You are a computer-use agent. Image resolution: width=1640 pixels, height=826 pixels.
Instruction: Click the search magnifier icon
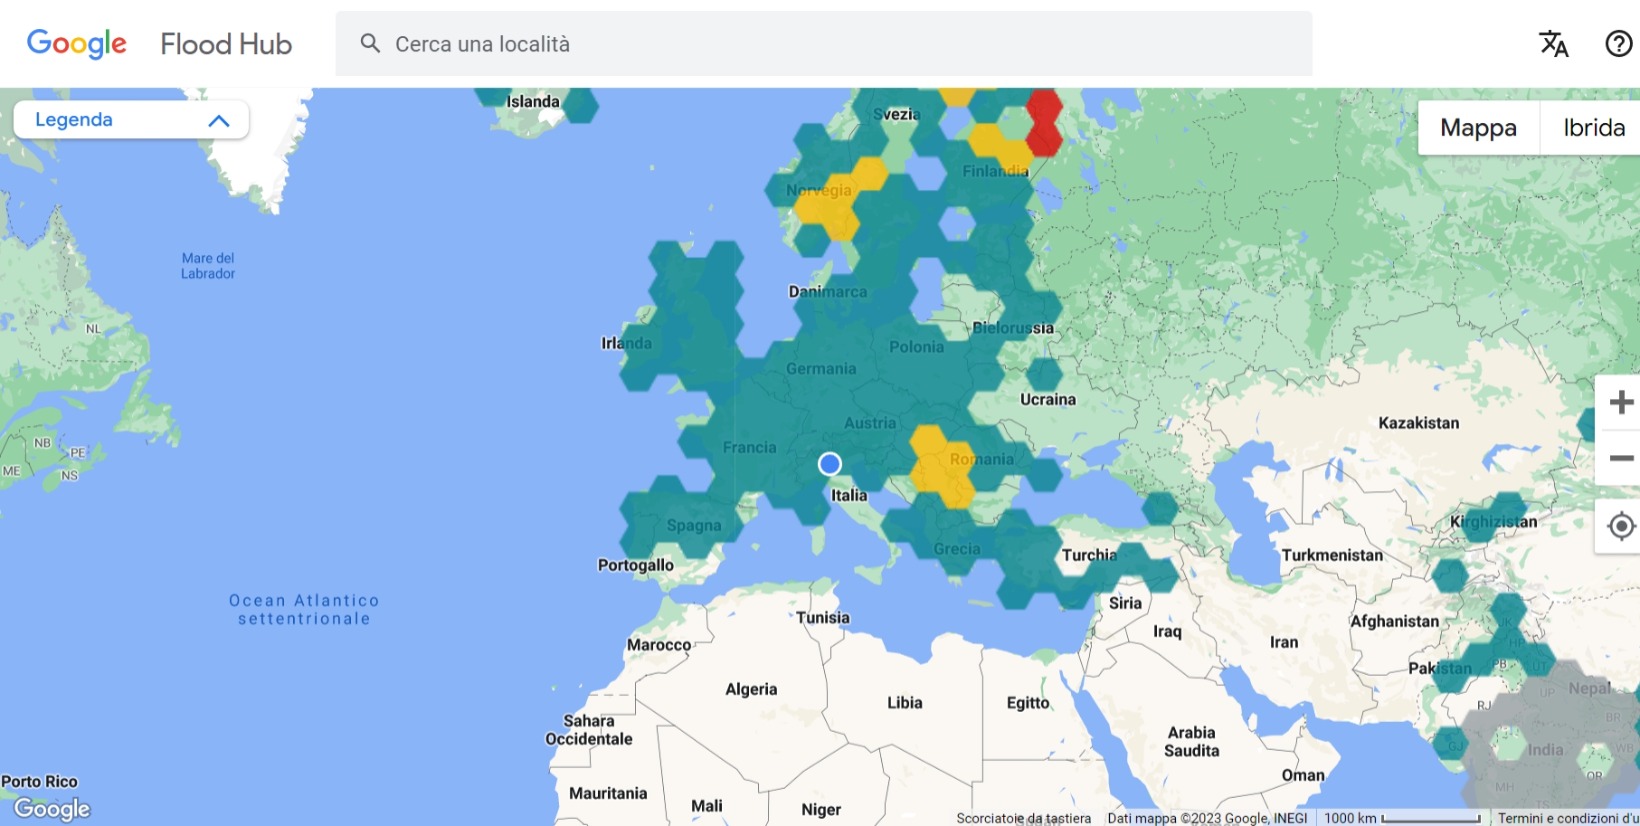tap(370, 44)
